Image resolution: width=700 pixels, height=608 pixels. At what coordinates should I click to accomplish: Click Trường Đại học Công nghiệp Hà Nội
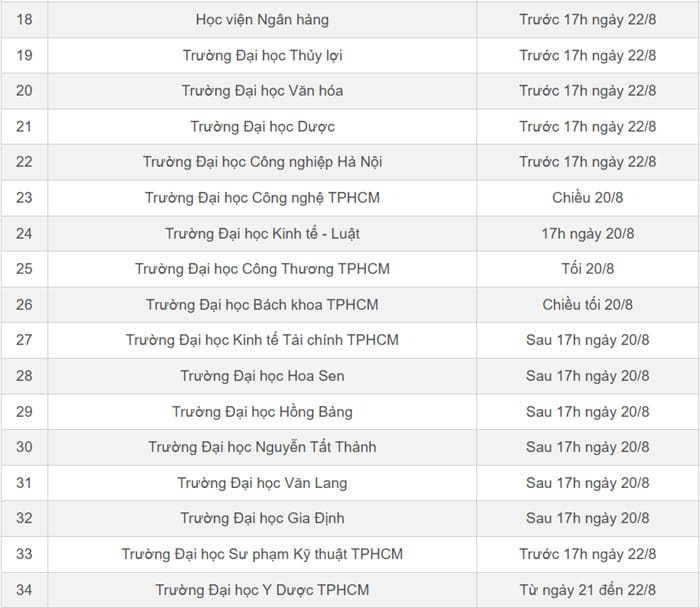(x=262, y=162)
